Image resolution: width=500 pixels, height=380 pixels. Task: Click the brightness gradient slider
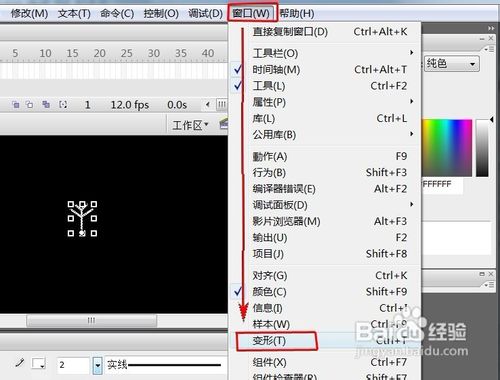coord(482,148)
